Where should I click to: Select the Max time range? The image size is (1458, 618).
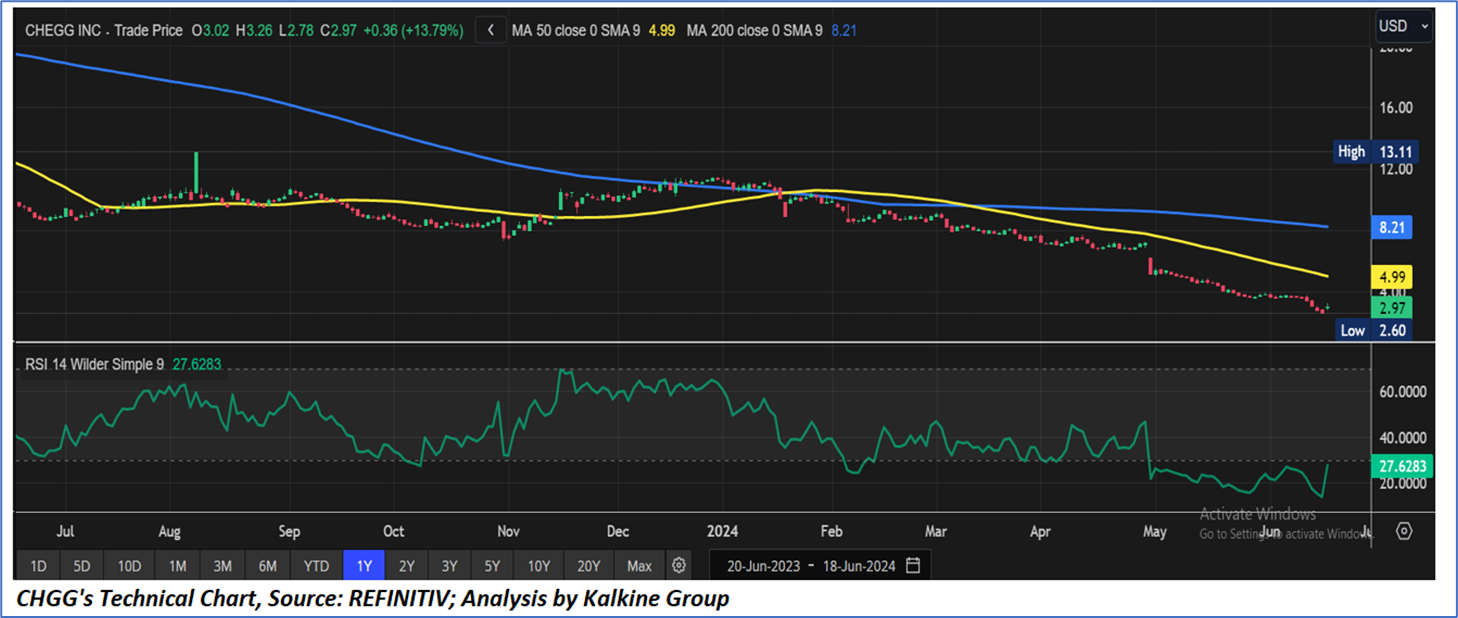point(639,566)
